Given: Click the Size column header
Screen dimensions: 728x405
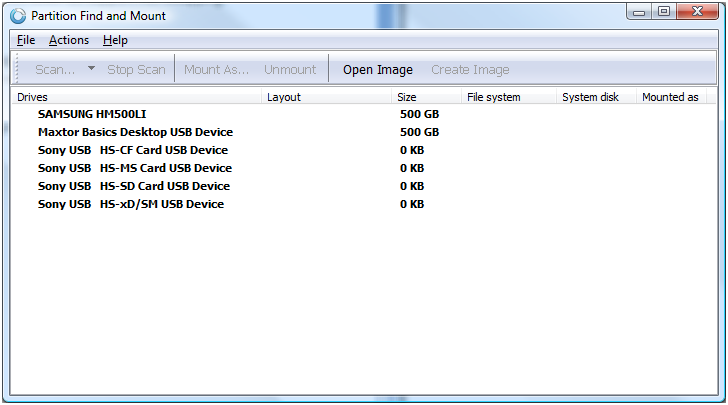Looking at the screenshot, I should point(427,97).
